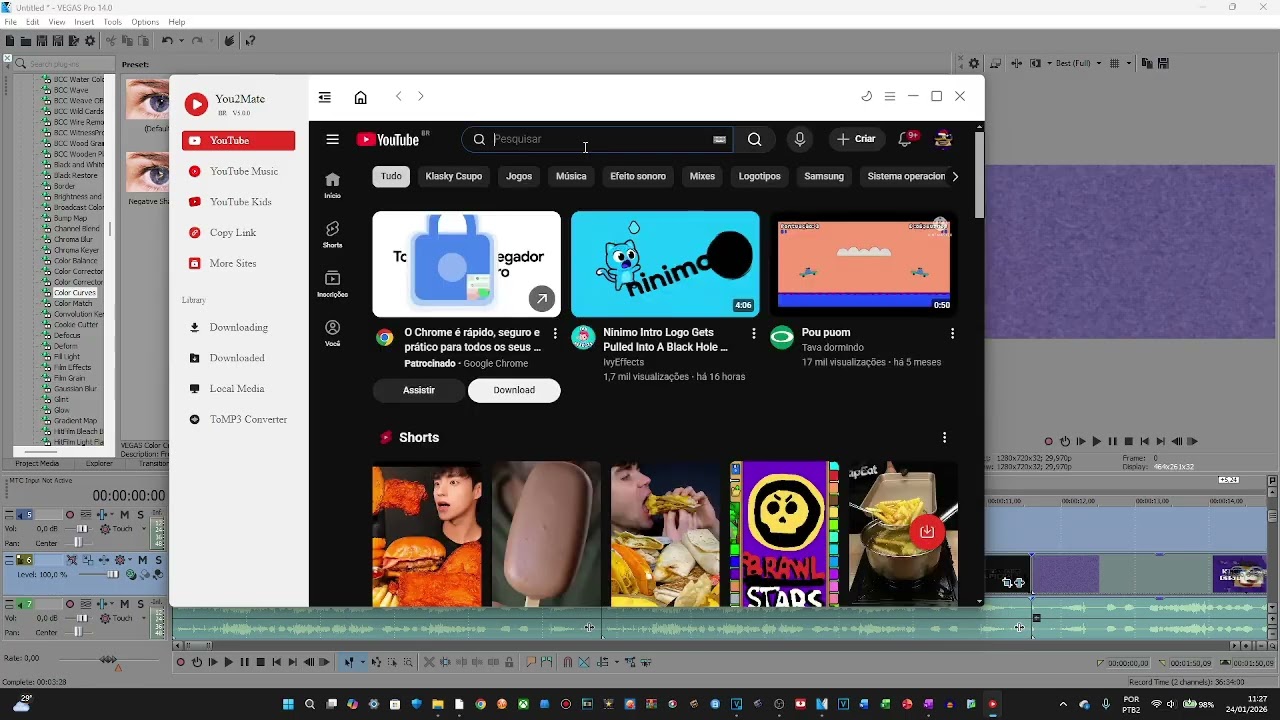
Task: Mute audio track 7 with M button
Action: point(125,604)
